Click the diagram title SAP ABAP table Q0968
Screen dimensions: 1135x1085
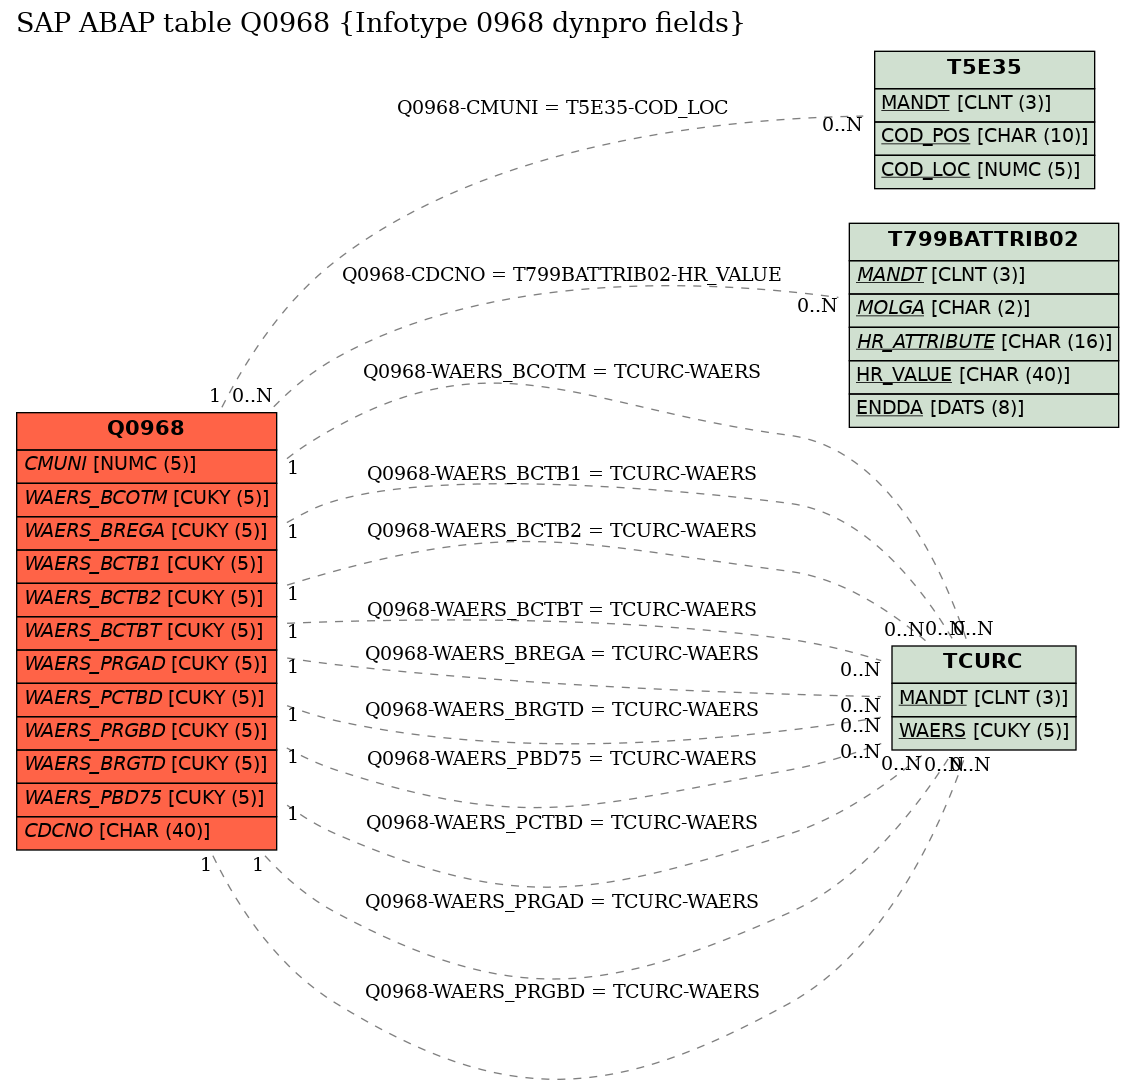coord(379,23)
